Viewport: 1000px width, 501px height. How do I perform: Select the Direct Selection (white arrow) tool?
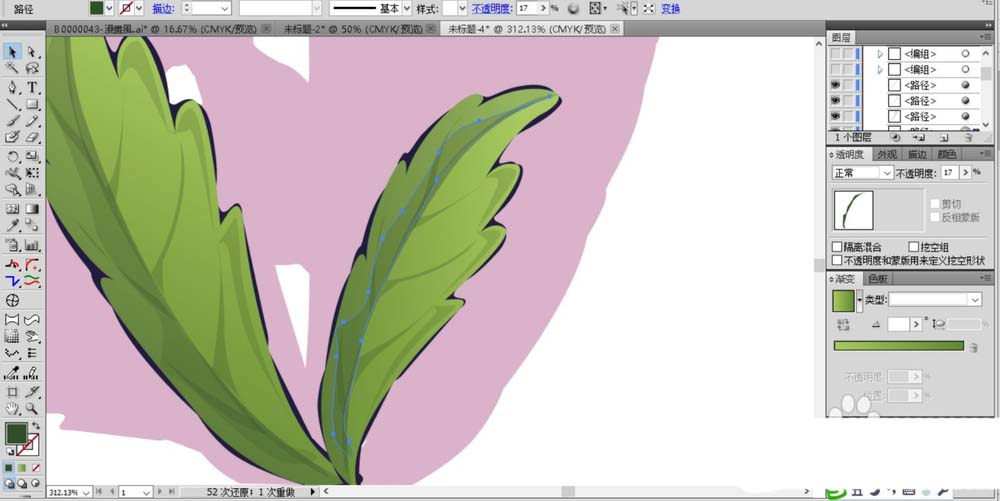[31, 52]
